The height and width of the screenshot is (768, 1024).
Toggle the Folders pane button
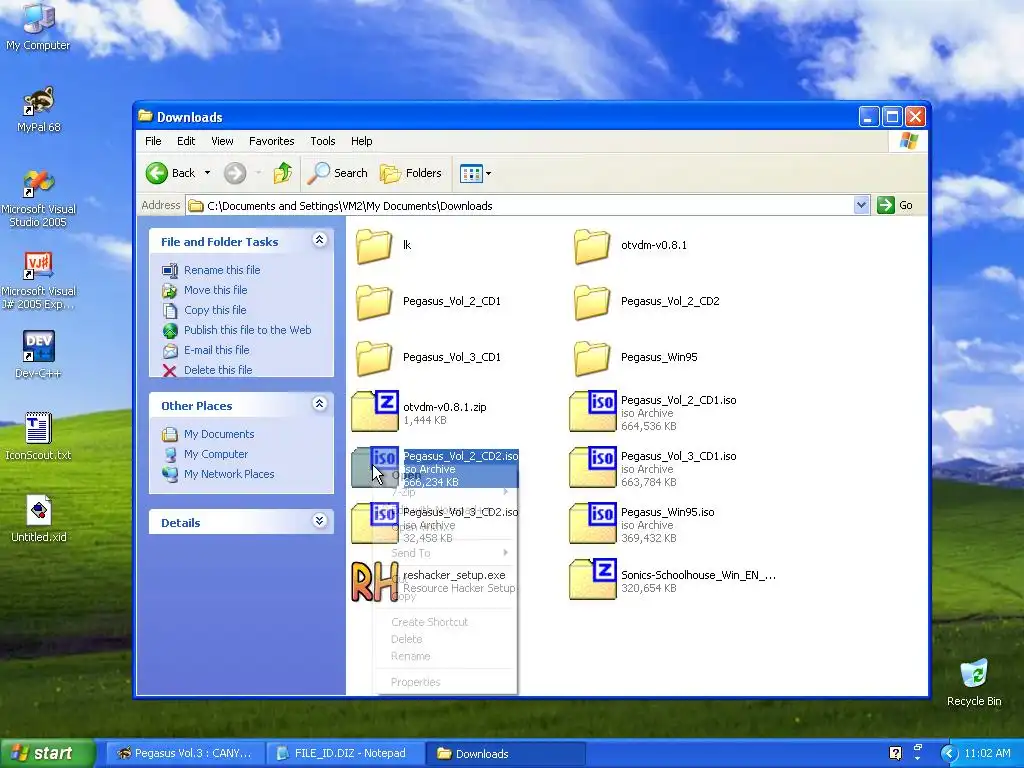click(411, 173)
